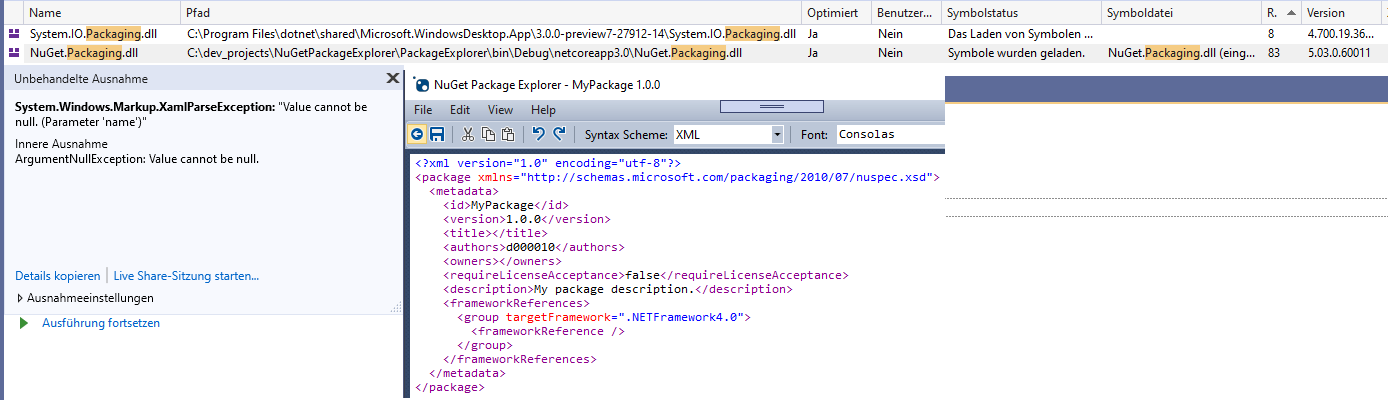
Task: Click the Undo arrow icon
Action: 539,134
